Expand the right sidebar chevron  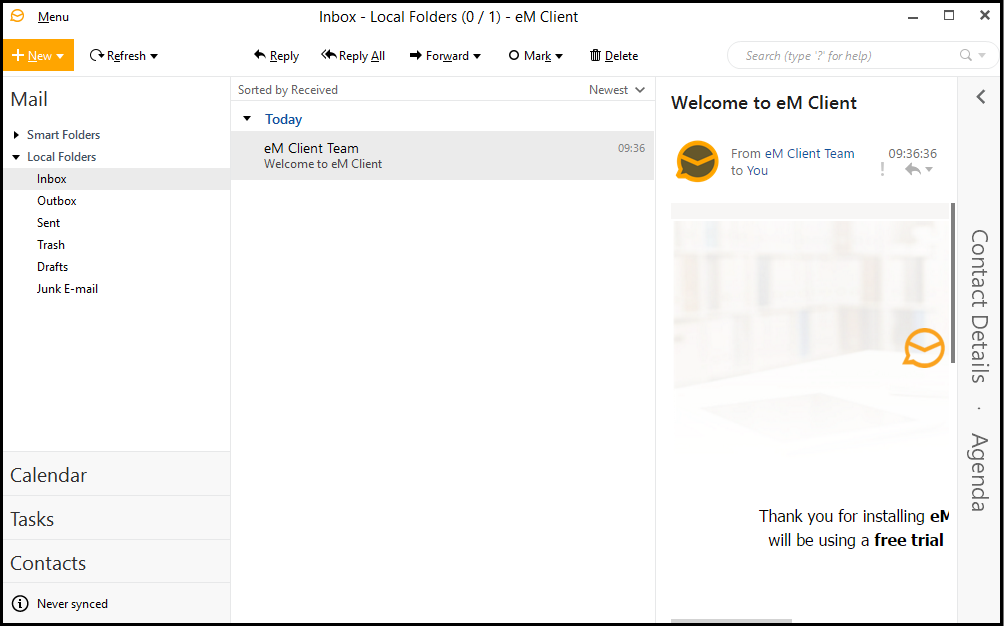[x=981, y=97]
